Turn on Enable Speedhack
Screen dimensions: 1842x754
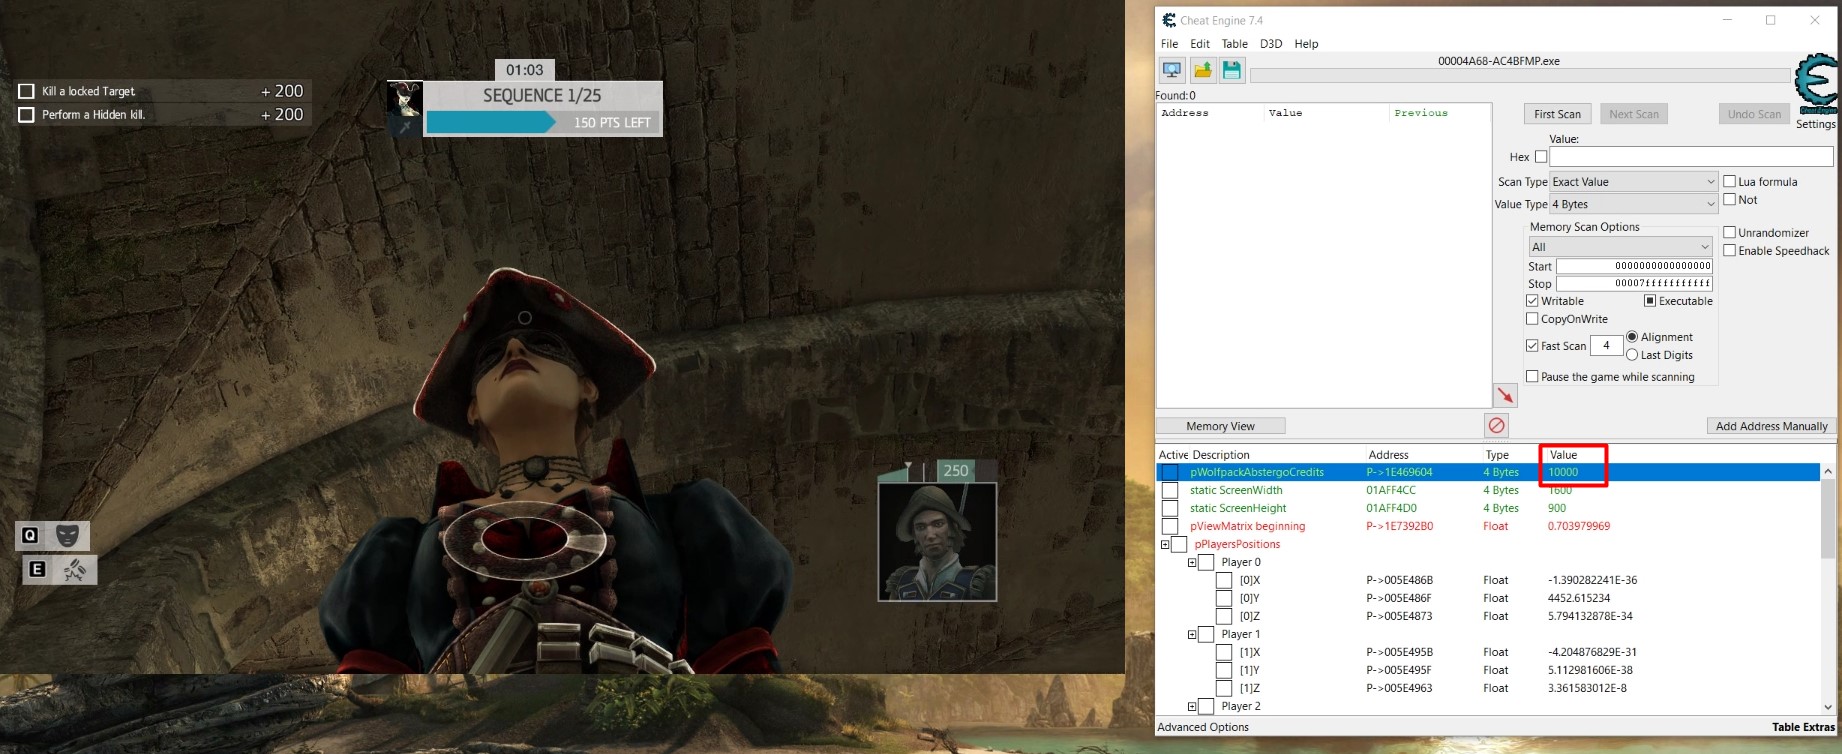click(1729, 250)
